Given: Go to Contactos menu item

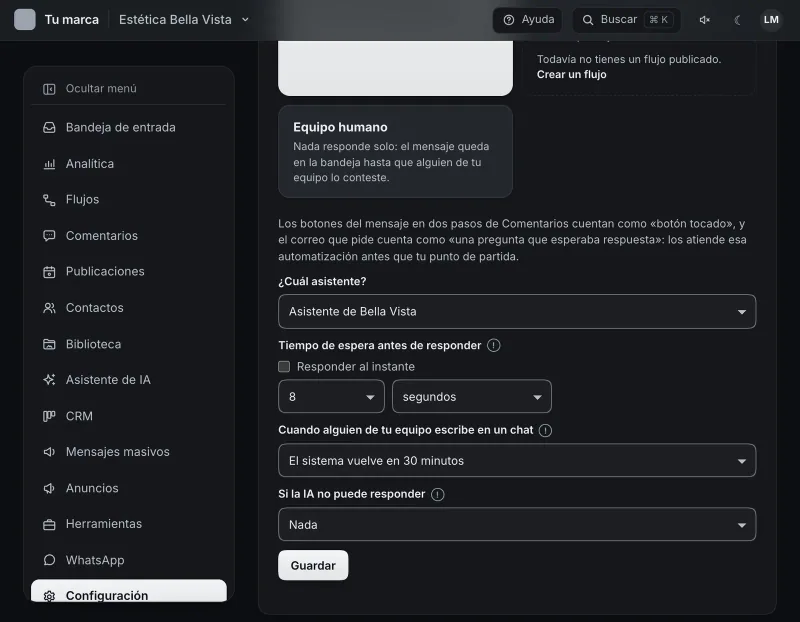Looking at the screenshot, I should 129,308.
